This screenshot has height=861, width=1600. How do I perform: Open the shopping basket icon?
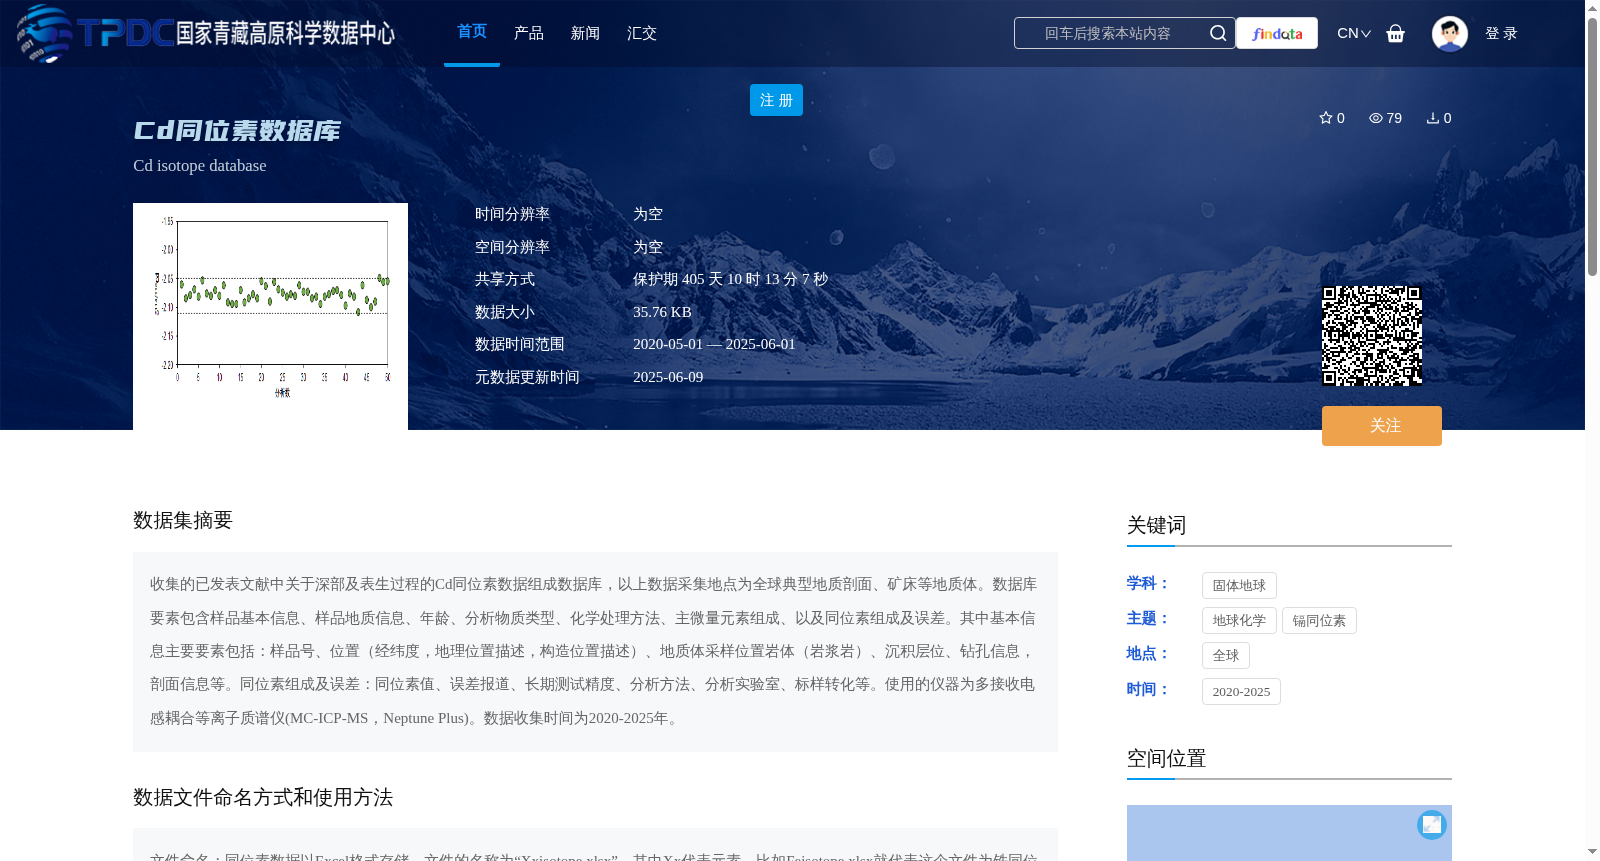pyautogui.click(x=1395, y=33)
